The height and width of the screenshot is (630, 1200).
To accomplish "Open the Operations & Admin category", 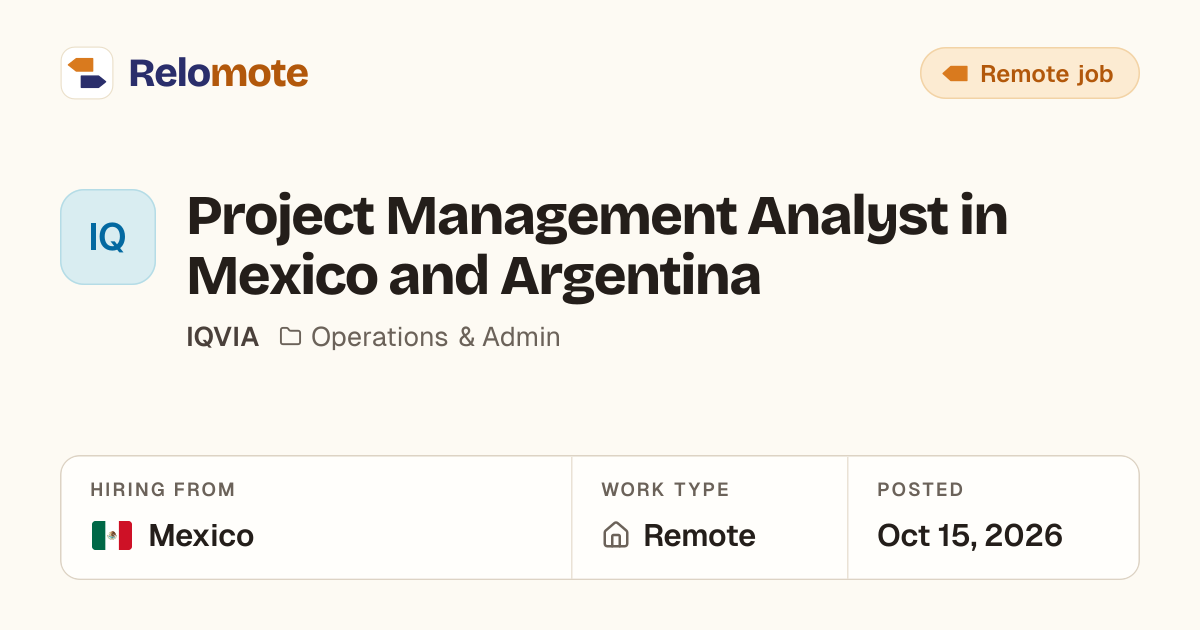I will click(435, 337).
